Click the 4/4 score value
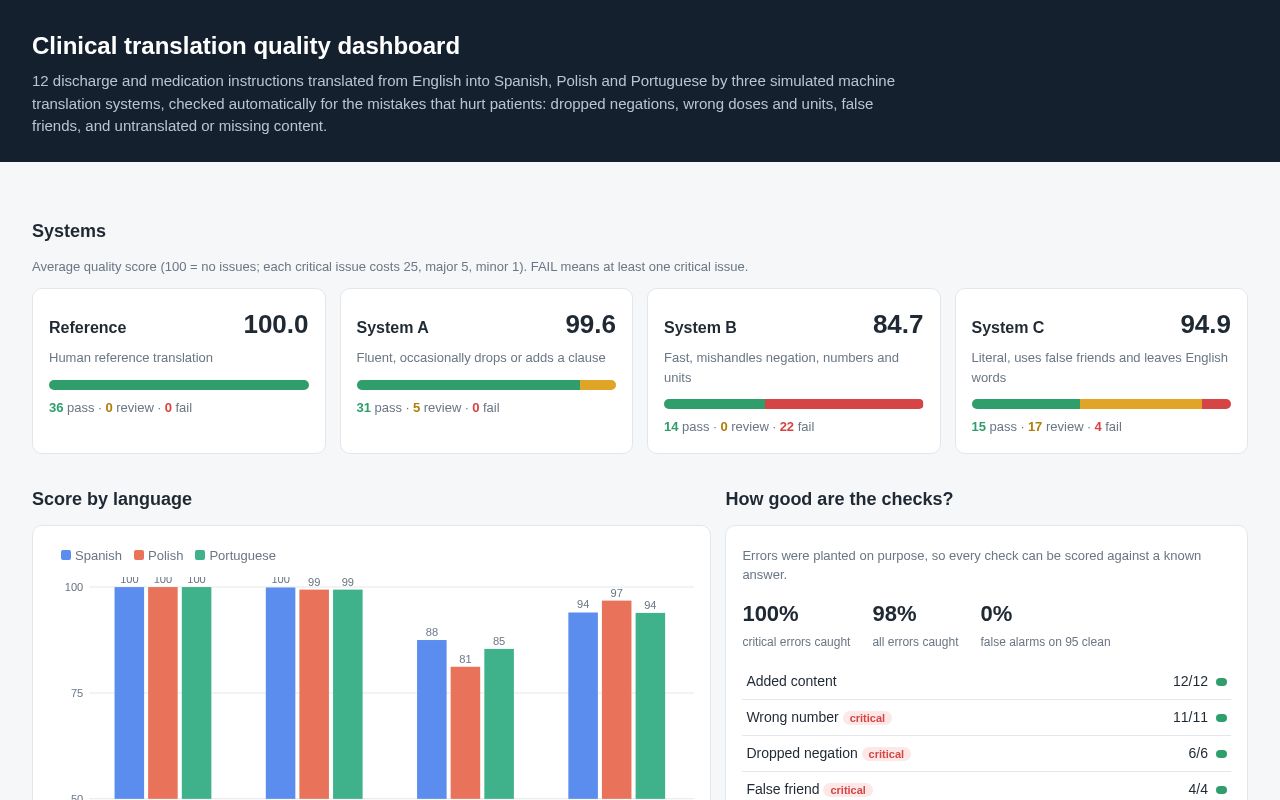This screenshot has width=1280, height=800. point(1198,789)
